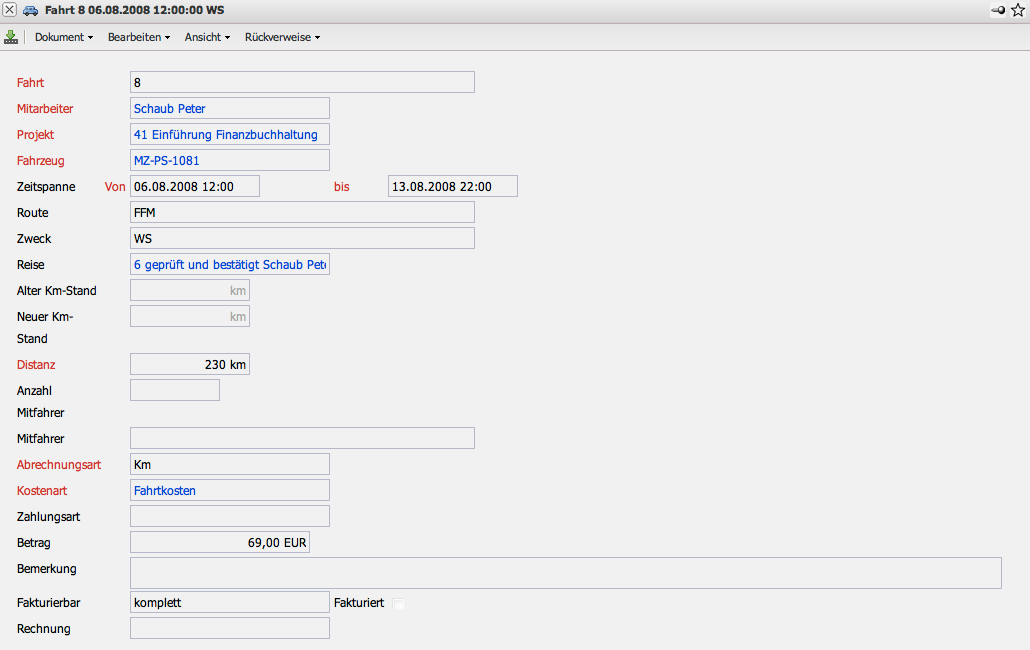Click the blue car icon in title
Image resolution: width=1030 pixels, height=650 pixels.
[x=30, y=10]
